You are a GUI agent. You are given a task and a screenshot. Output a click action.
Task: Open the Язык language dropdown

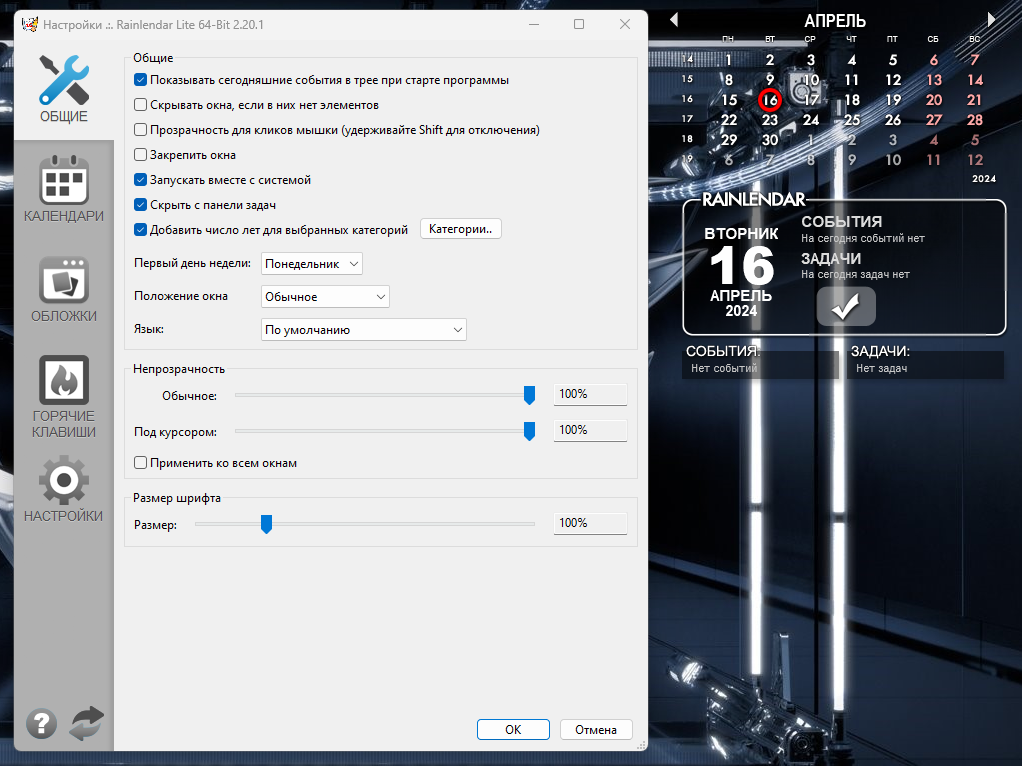click(364, 330)
